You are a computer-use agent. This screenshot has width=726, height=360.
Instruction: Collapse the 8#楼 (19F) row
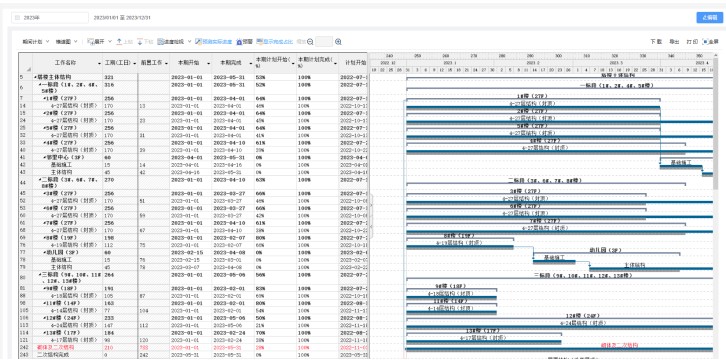click(44, 238)
